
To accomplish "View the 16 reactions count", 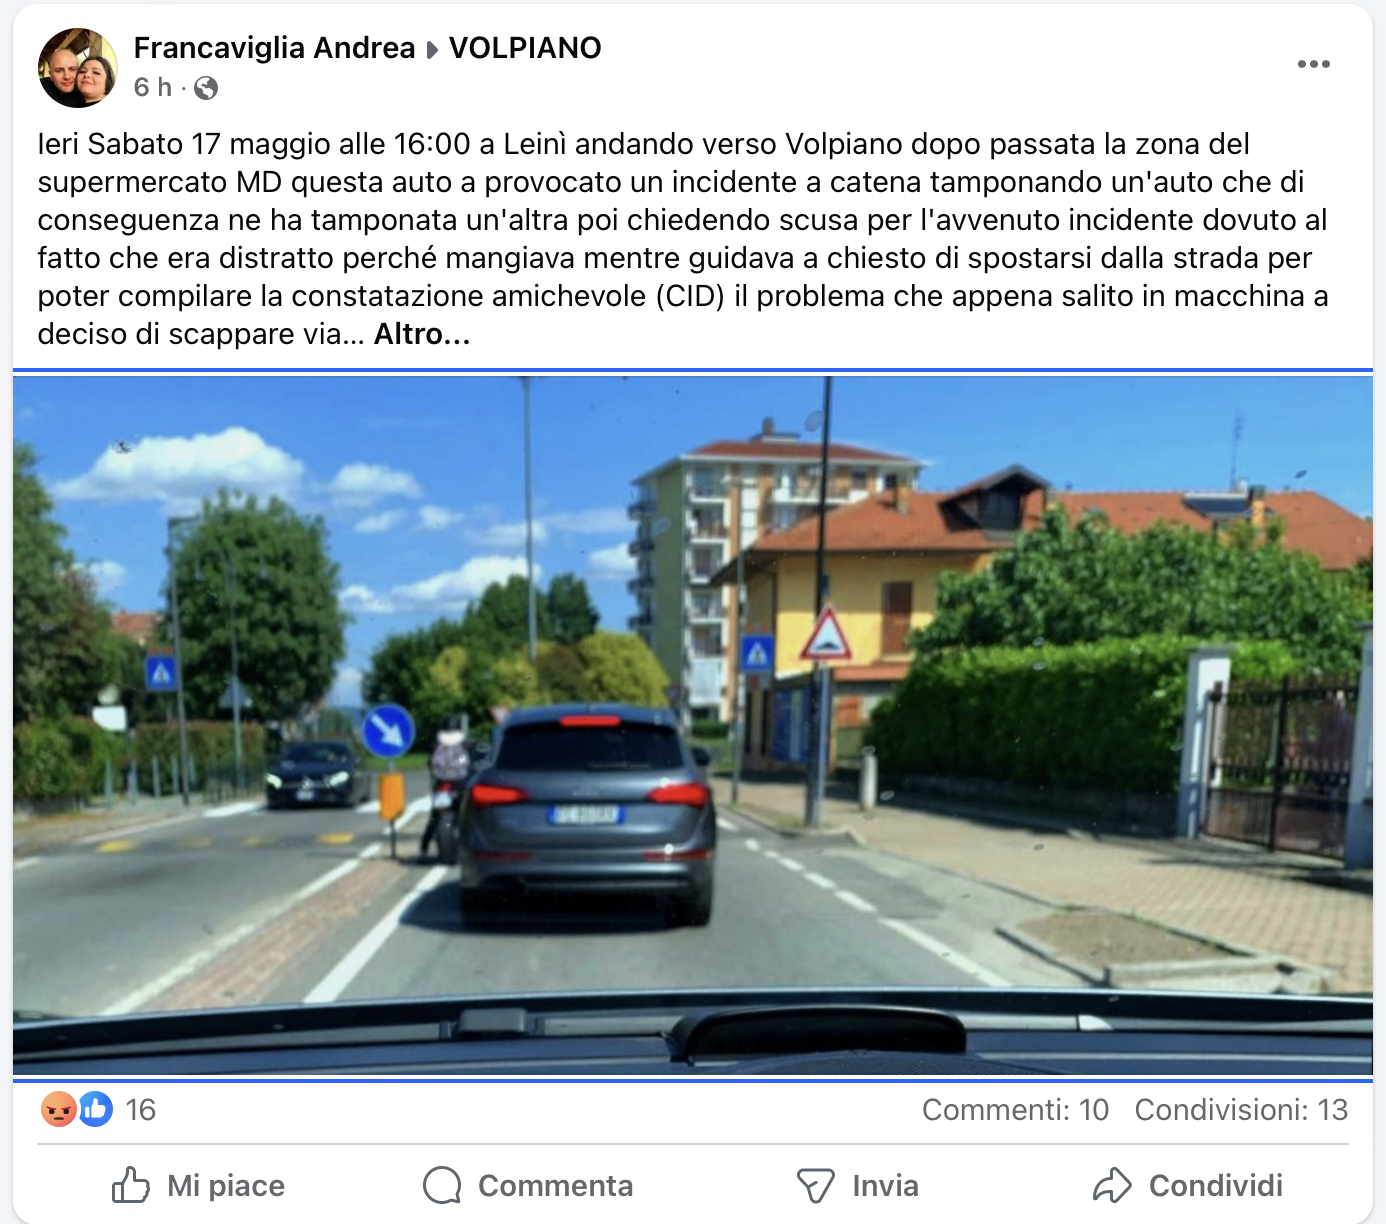I will tap(141, 1110).
